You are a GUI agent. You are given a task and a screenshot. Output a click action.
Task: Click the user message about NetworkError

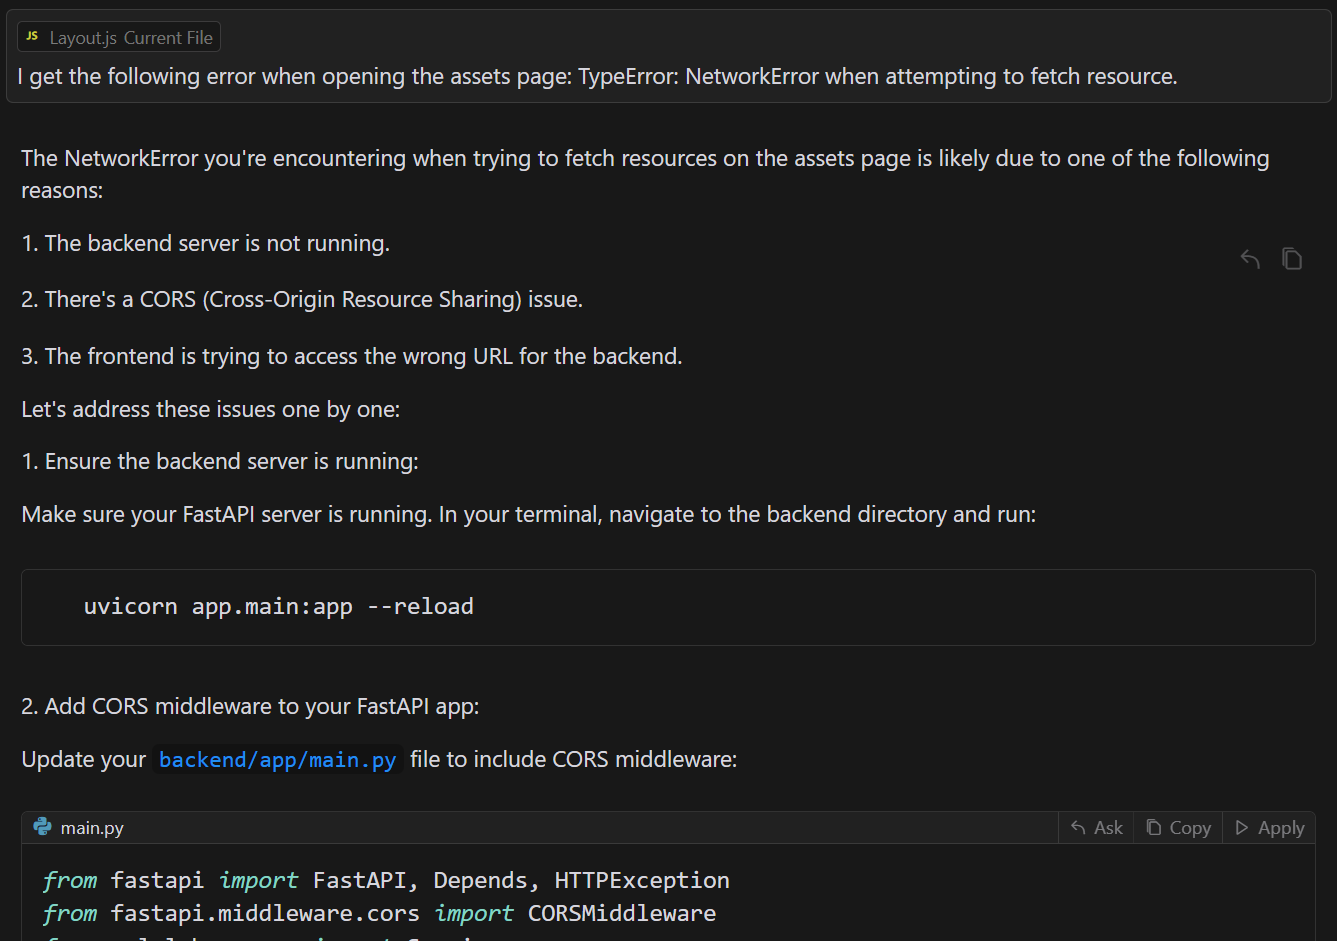[597, 77]
